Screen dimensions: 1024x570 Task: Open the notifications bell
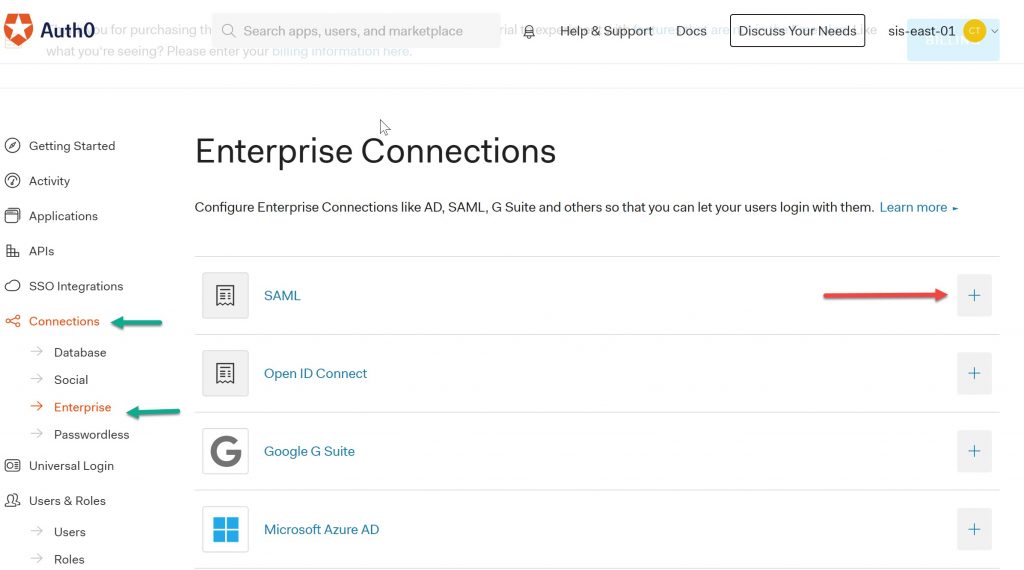pyautogui.click(x=529, y=31)
